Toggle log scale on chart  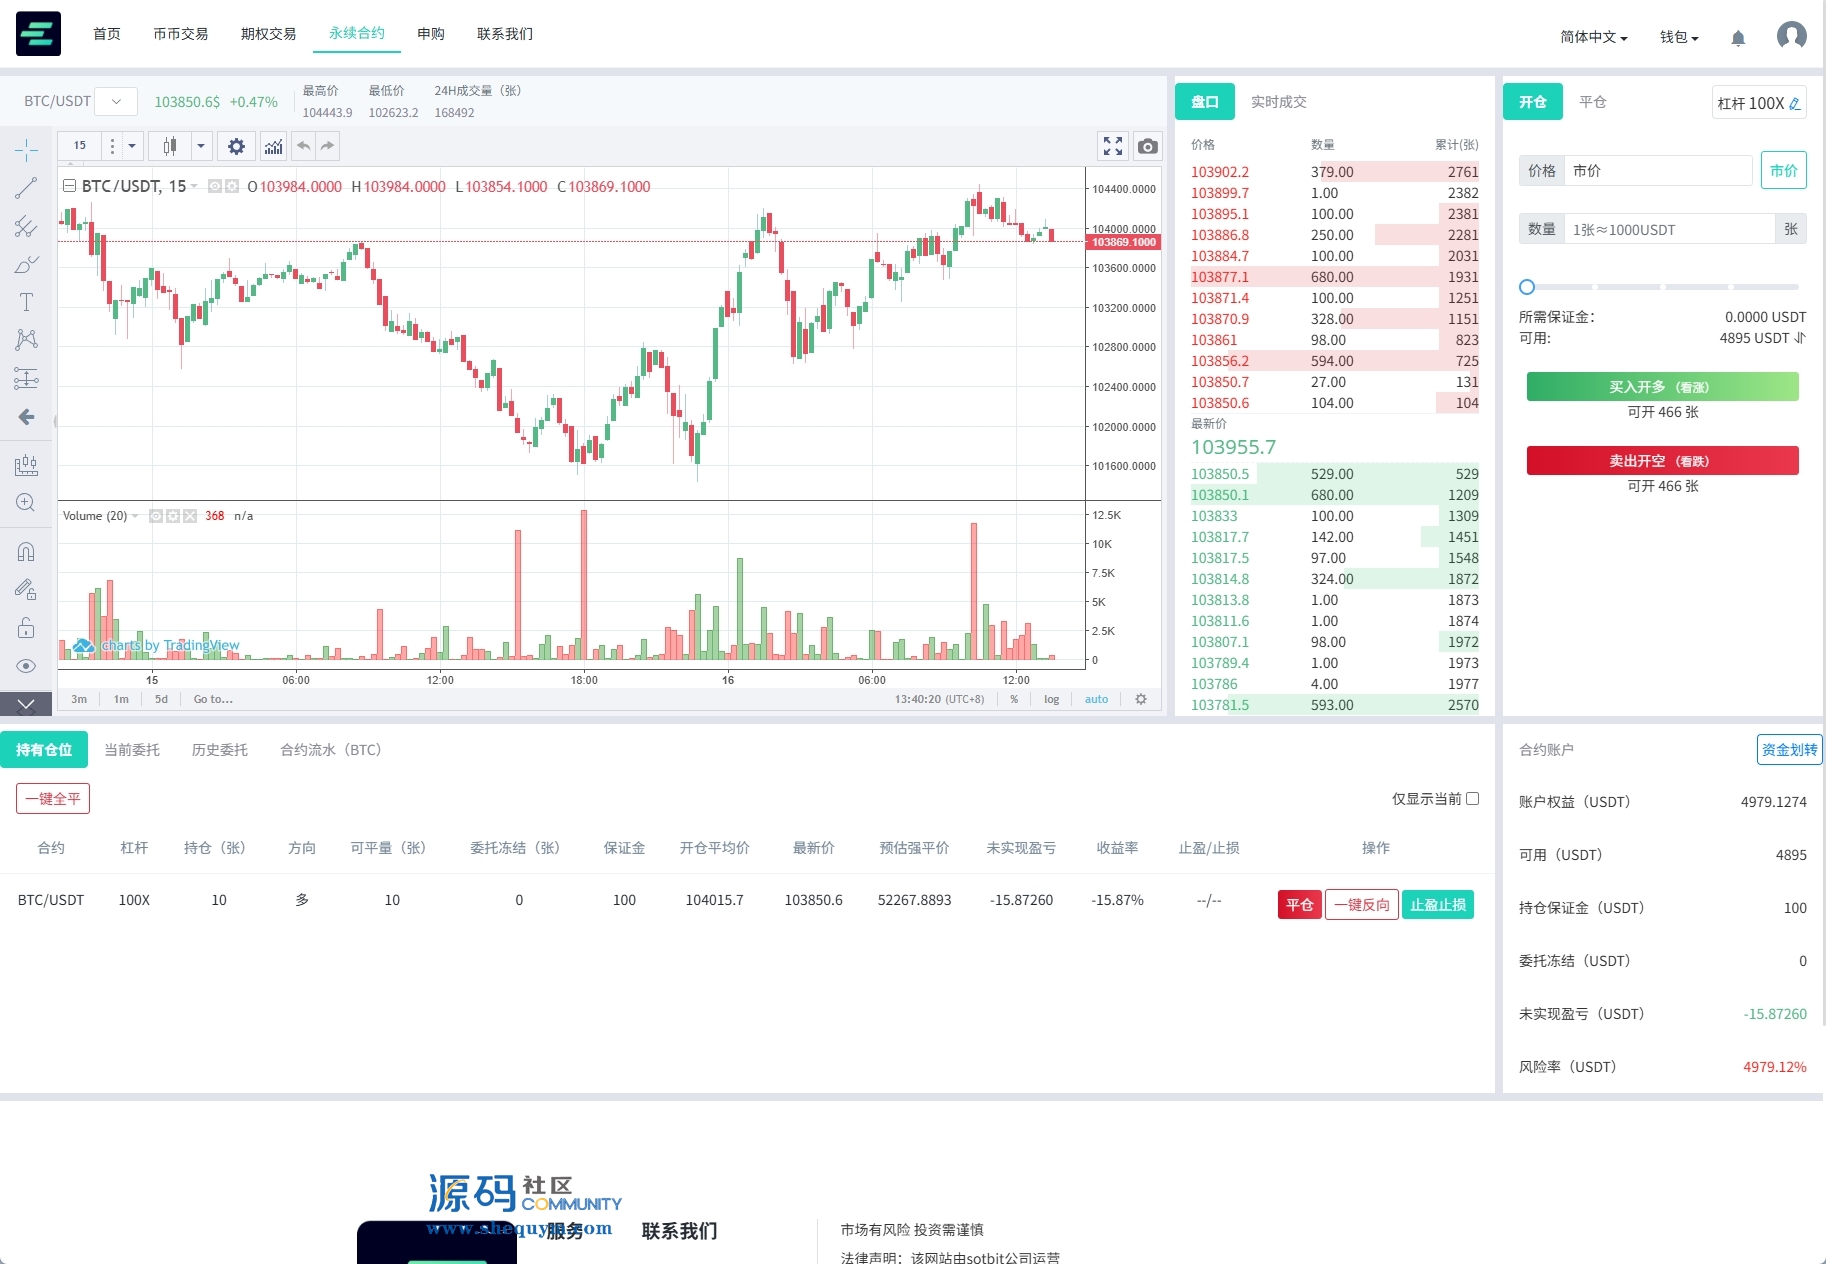pyautogui.click(x=1051, y=699)
